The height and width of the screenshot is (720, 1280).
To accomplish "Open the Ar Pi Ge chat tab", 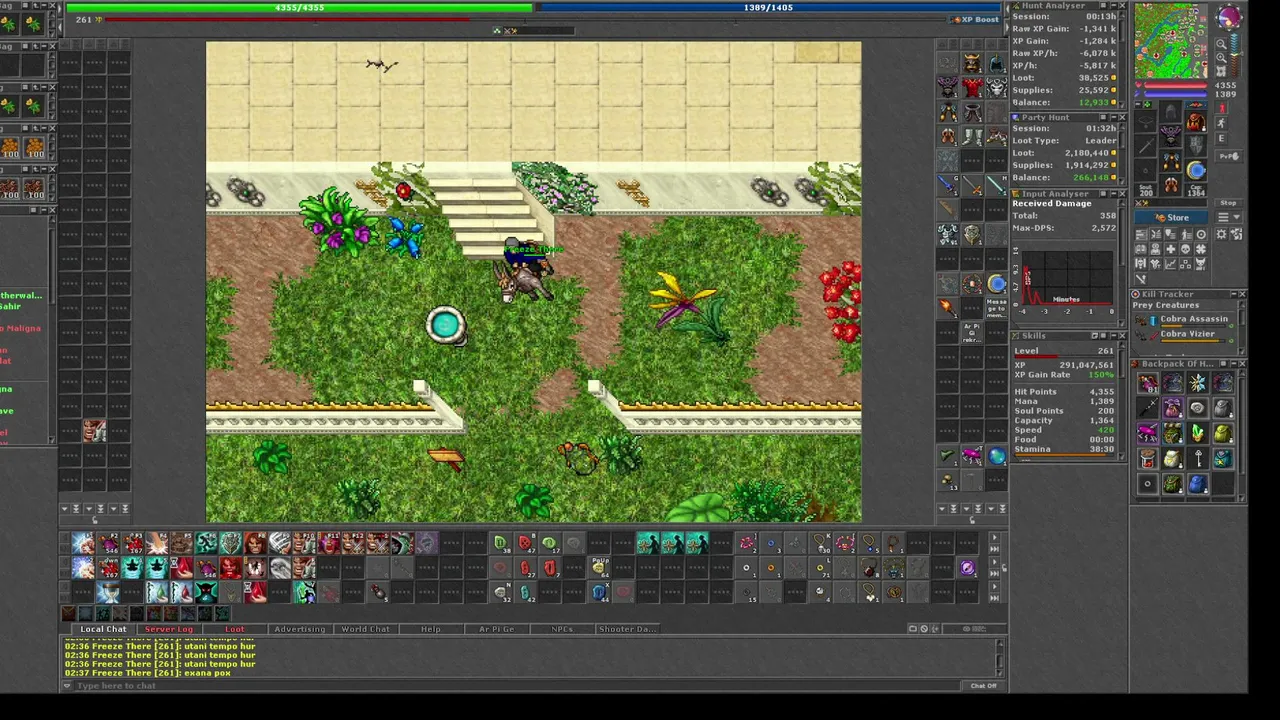I will tap(496, 629).
